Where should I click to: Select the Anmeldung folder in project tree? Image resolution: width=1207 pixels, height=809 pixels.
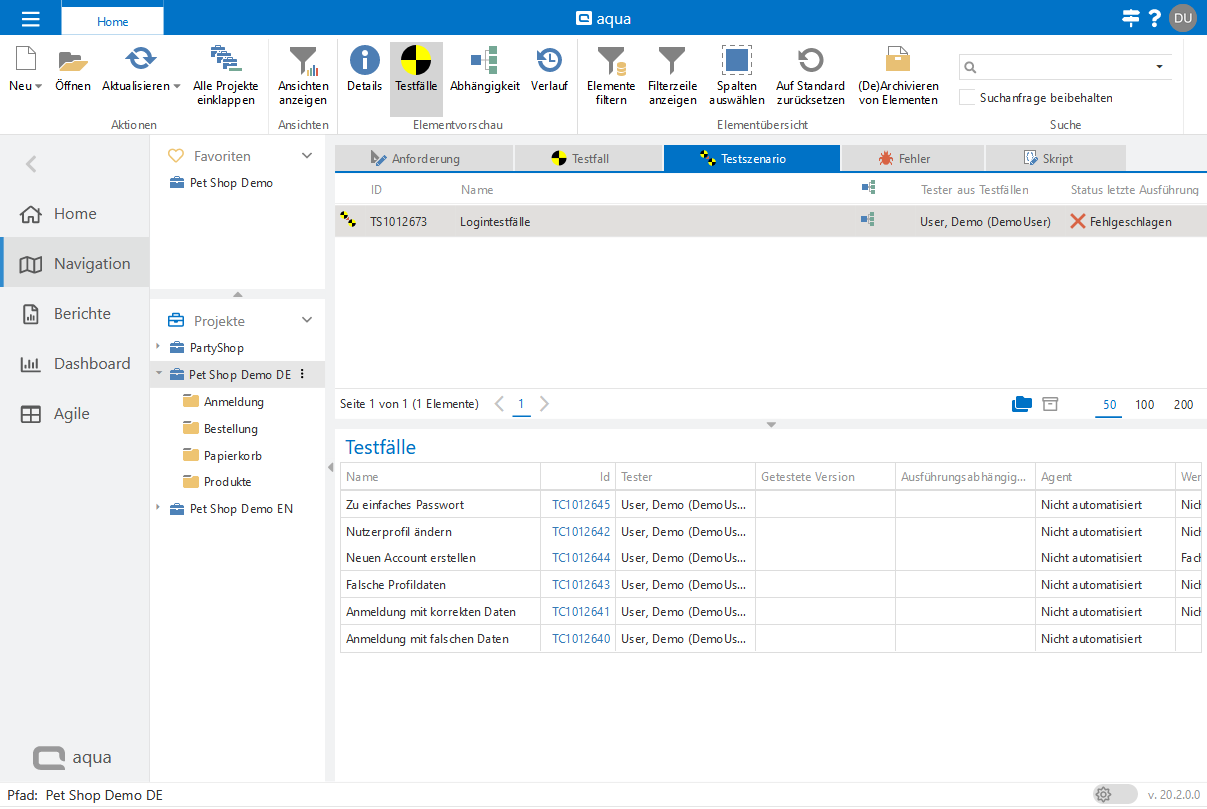(x=233, y=402)
